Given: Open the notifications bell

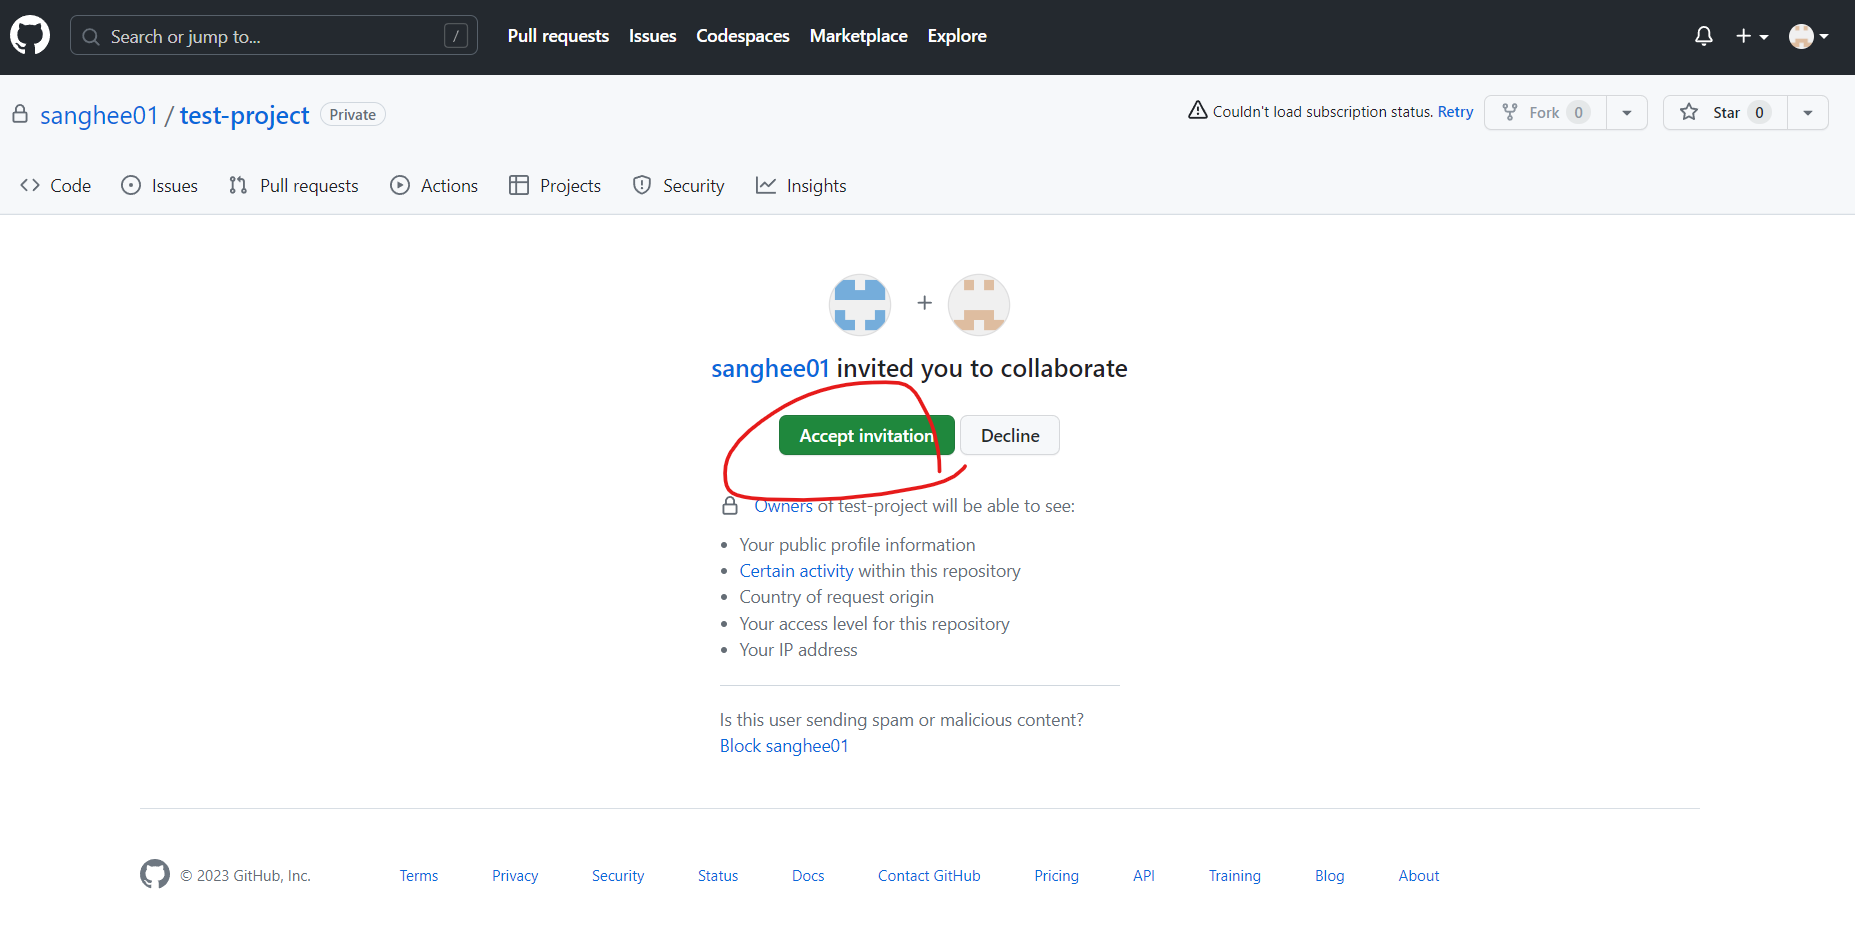Looking at the screenshot, I should click(x=1704, y=36).
